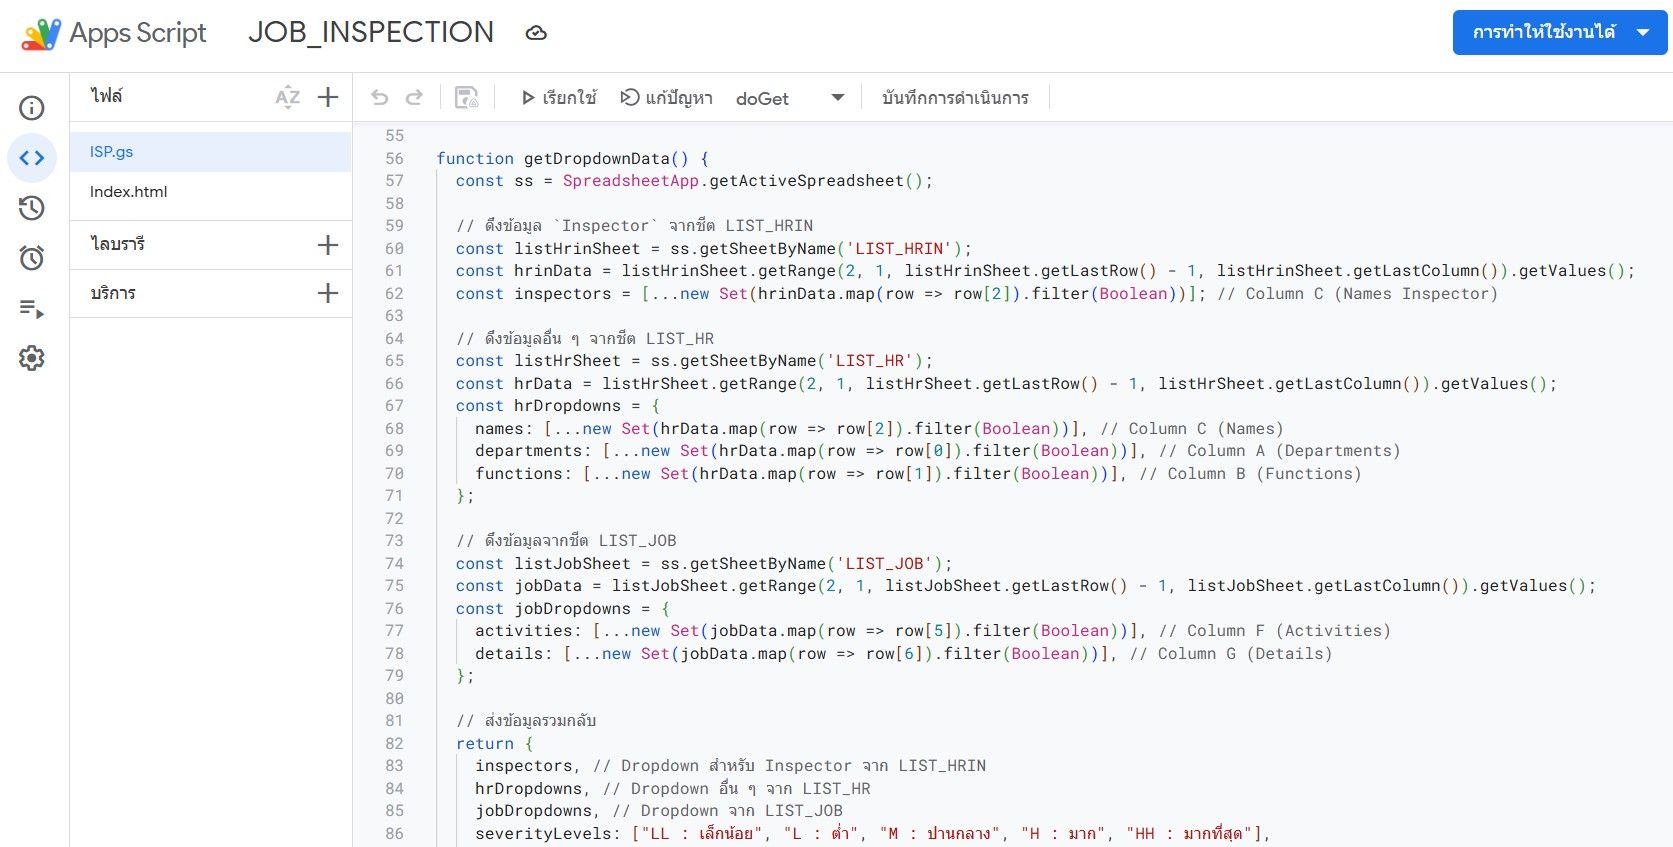Open the Index.html file
This screenshot has height=847, width=1673.
(129, 192)
